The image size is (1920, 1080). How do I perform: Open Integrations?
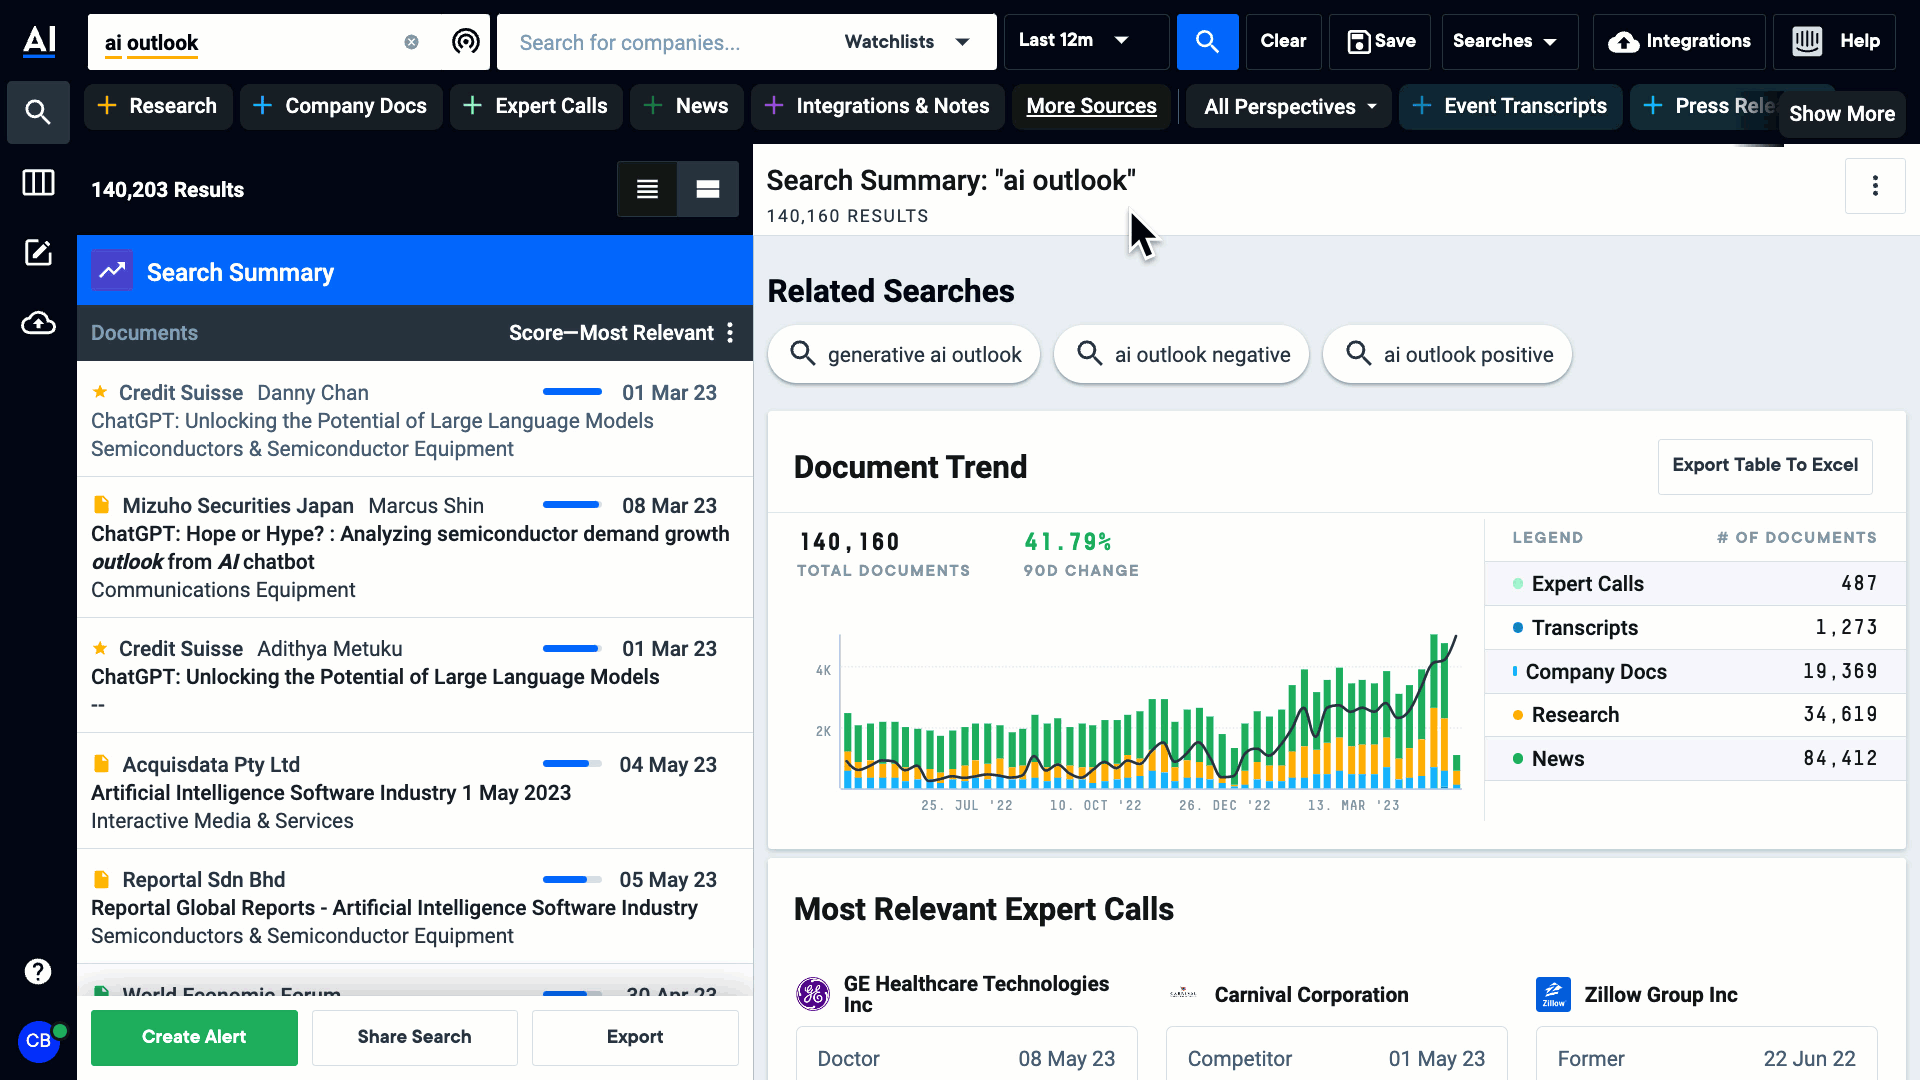pos(1679,41)
